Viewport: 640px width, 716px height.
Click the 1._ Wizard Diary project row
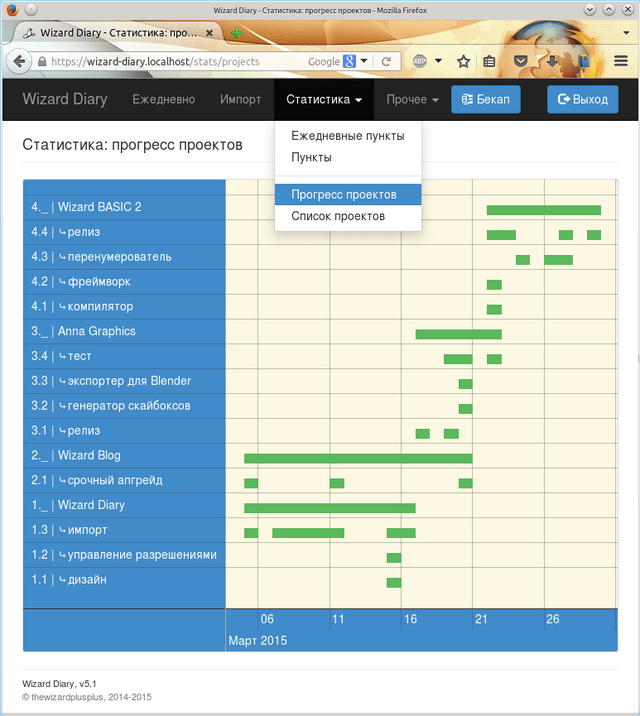coord(124,505)
